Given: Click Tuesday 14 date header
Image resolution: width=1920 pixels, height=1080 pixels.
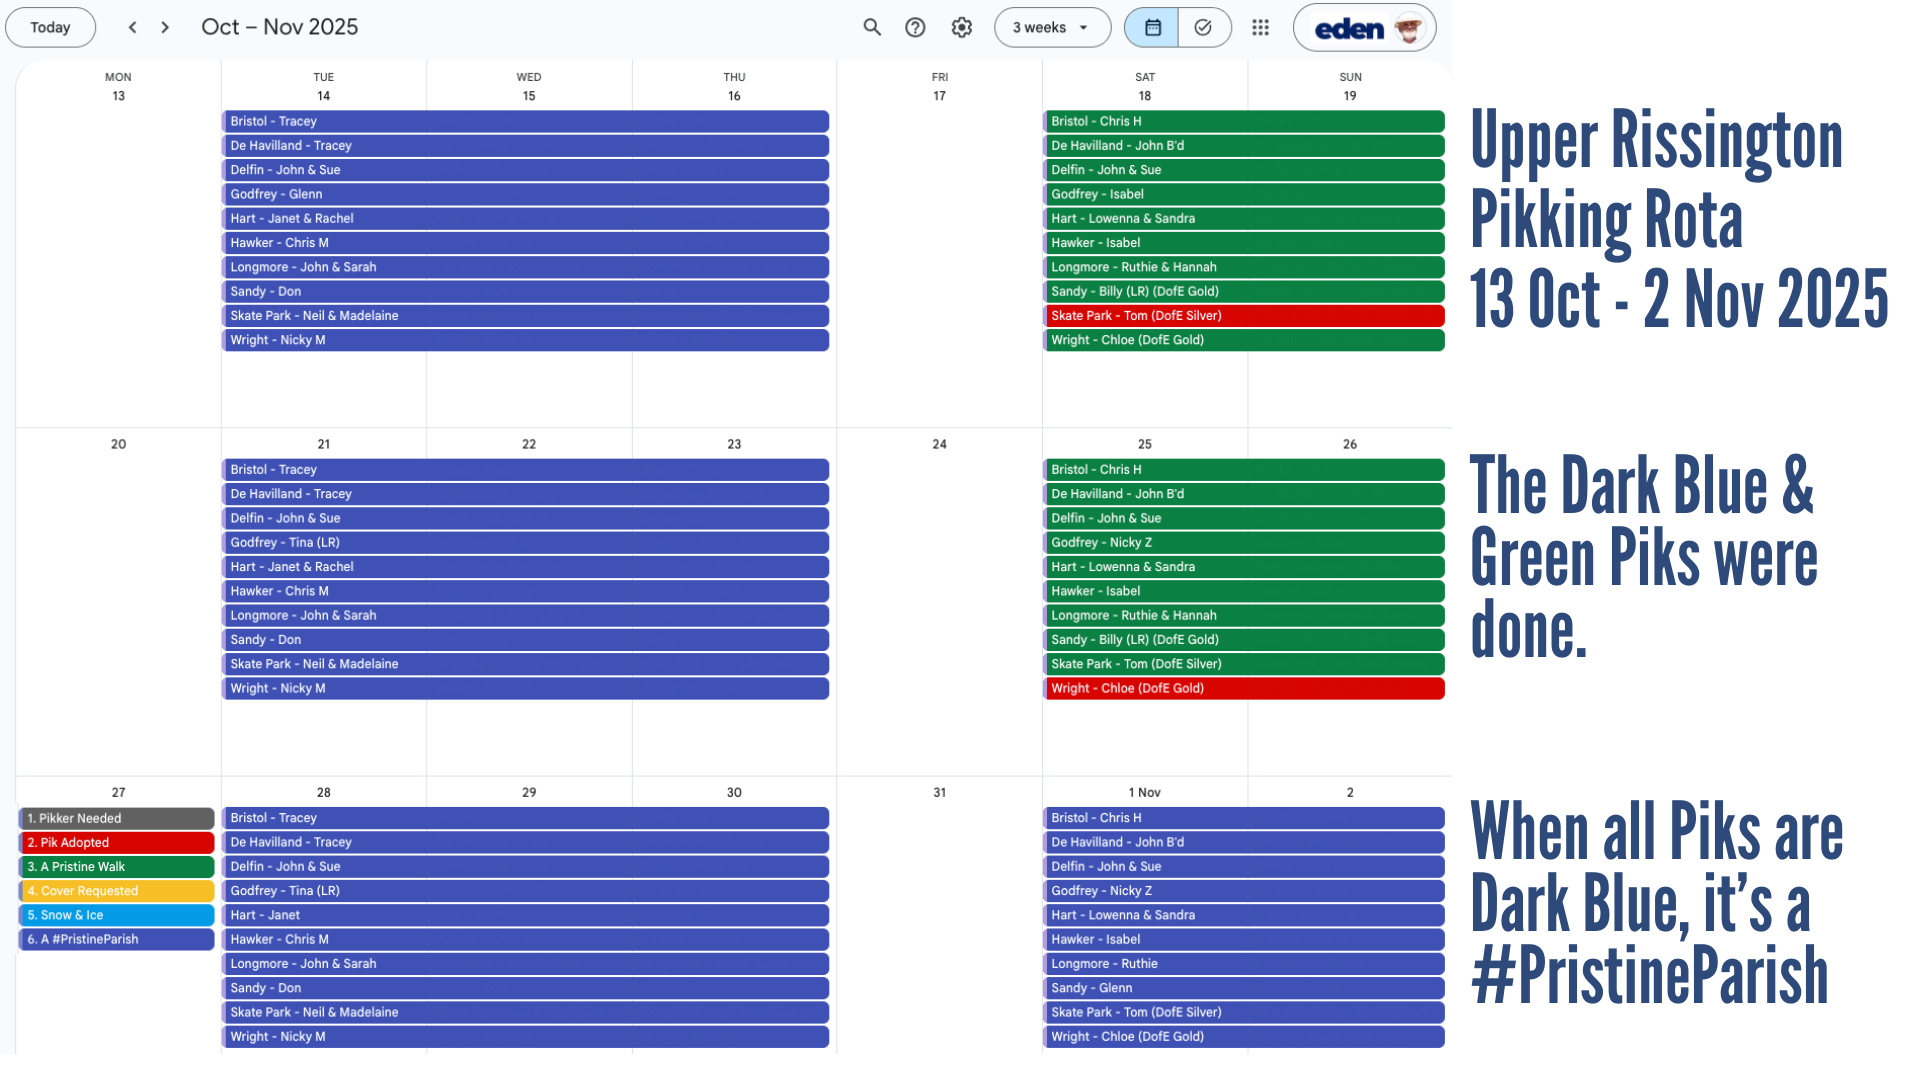Looking at the screenshot, I should 323,96.
